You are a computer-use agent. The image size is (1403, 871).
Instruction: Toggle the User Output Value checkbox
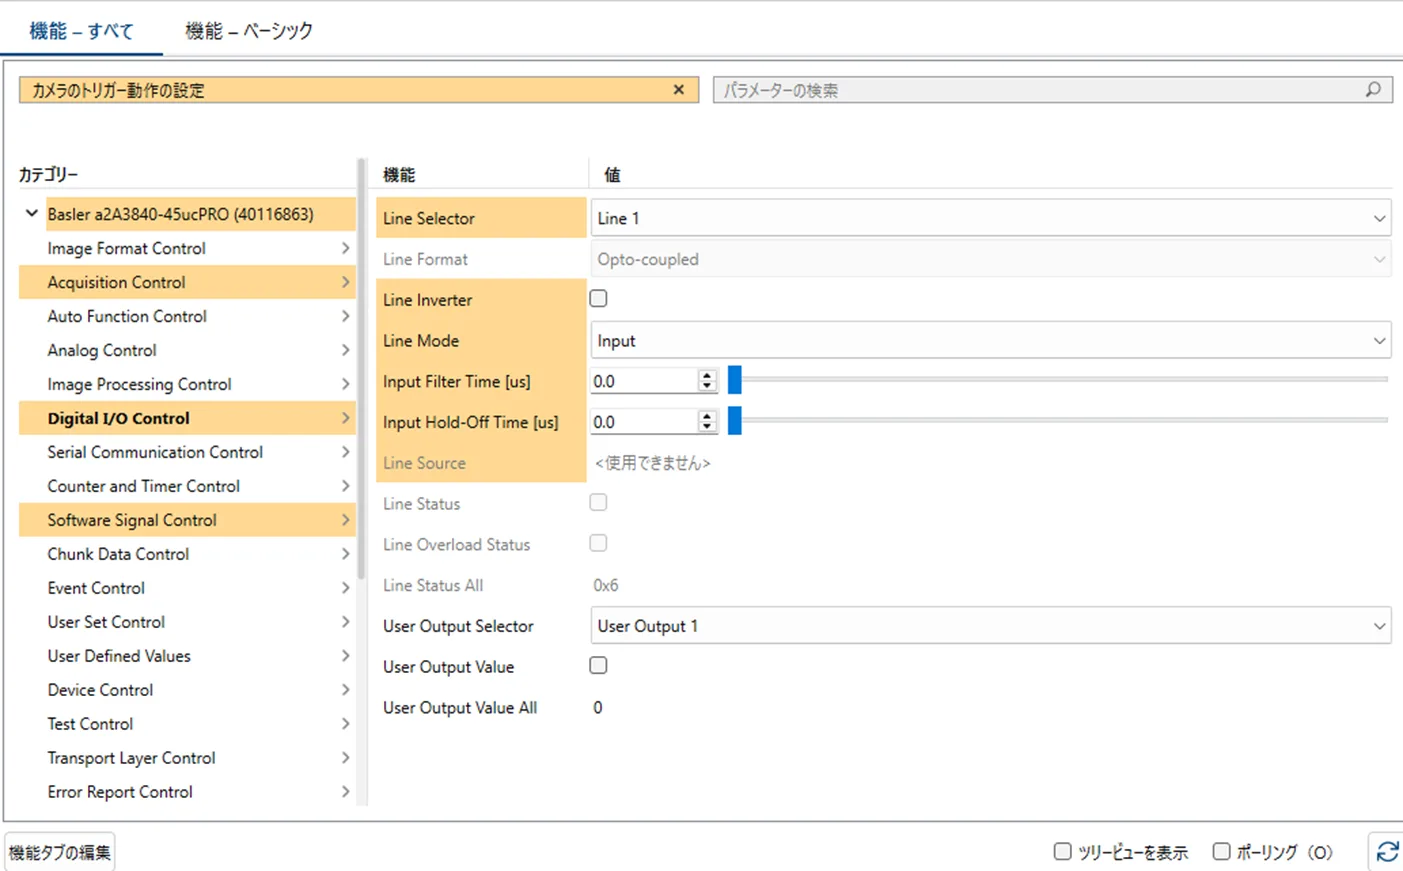(598, 665)
